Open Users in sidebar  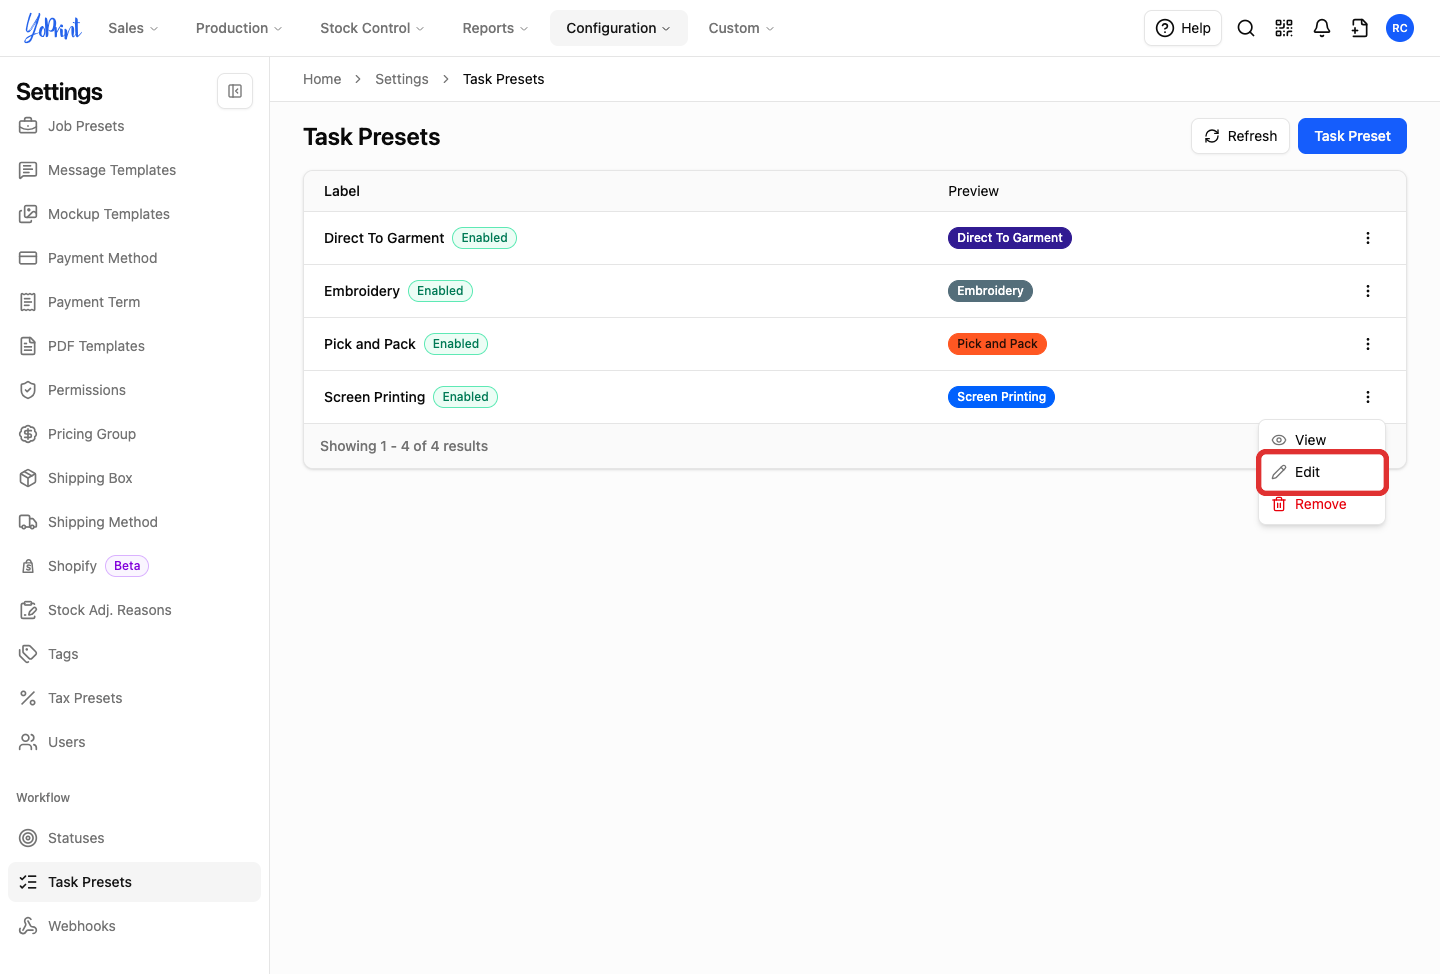coord(134,742)
